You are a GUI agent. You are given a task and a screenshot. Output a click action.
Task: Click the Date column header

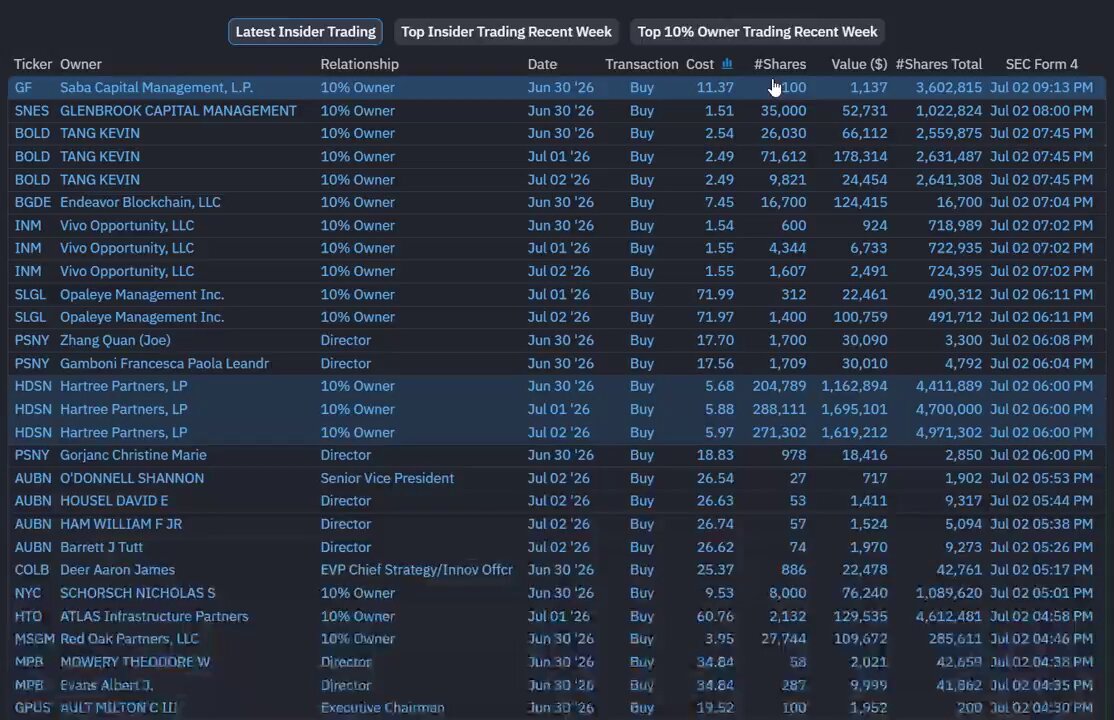tap(542, 64)
